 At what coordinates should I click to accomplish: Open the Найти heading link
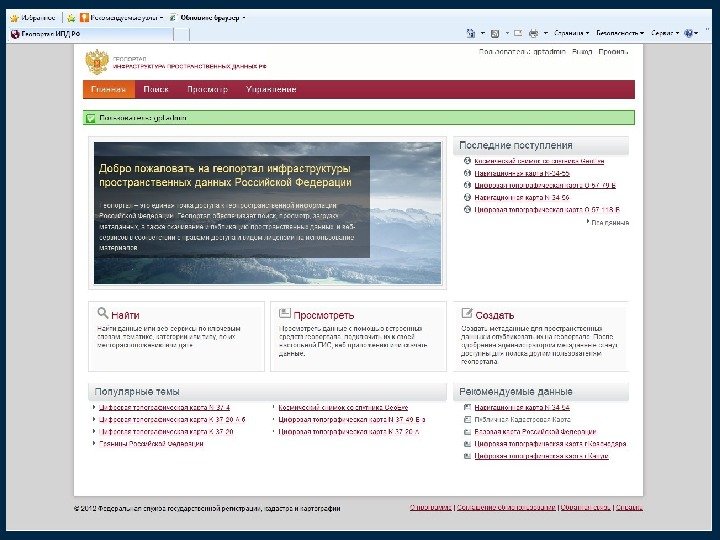tap(125, 315)
